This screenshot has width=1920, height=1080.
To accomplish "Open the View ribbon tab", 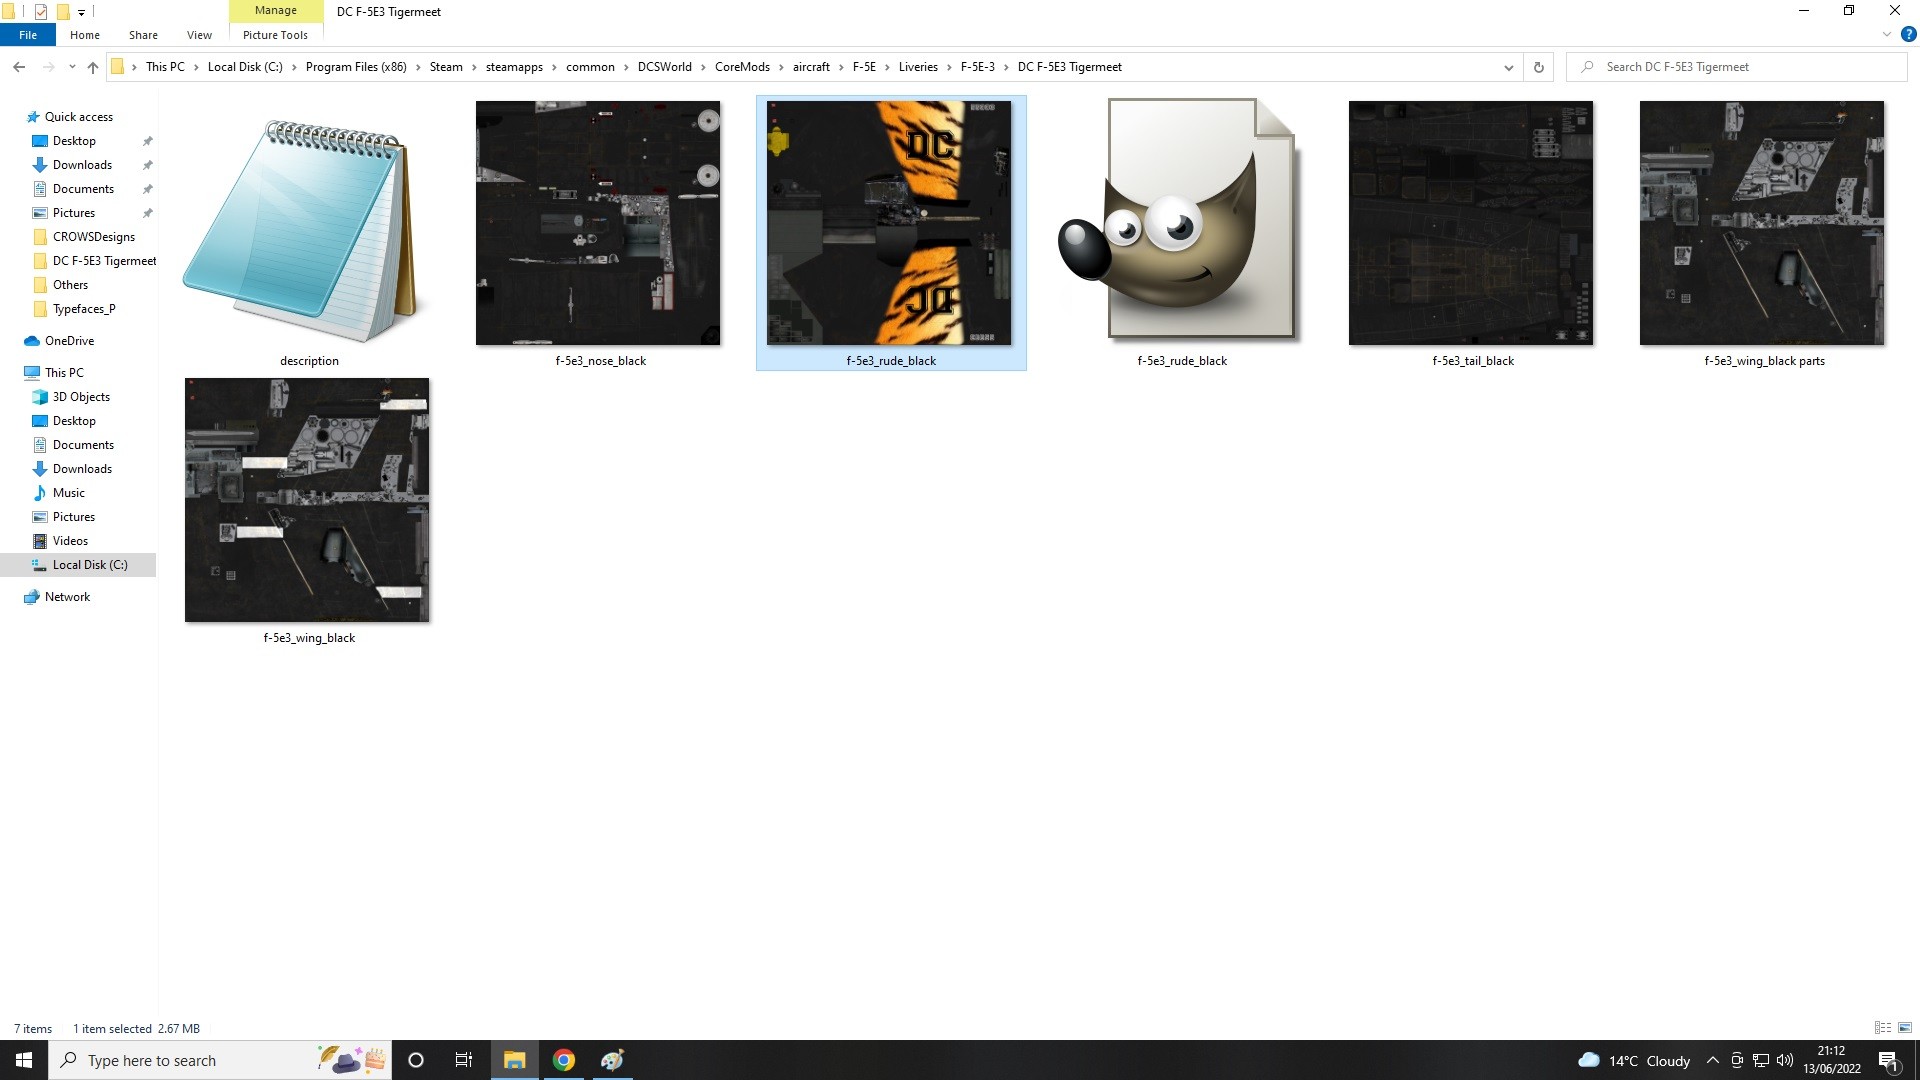I will (x=199, y=35).
